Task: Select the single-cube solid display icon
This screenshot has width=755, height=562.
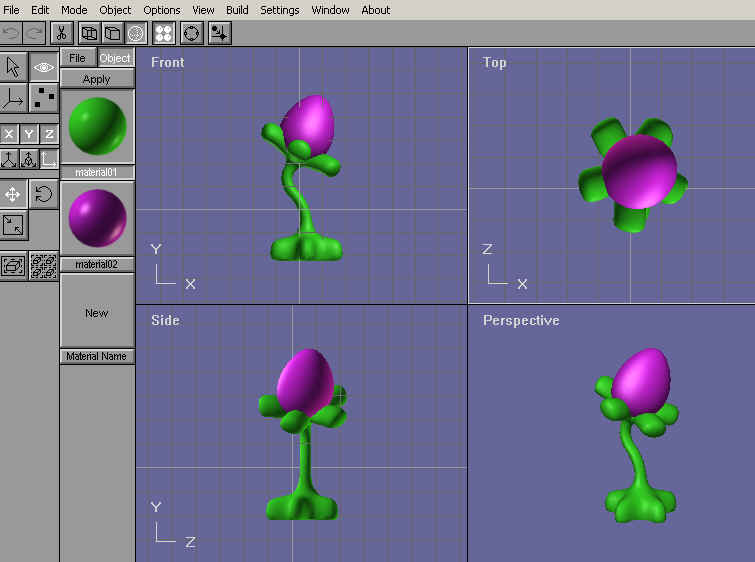Action: [x=113, y=33]
